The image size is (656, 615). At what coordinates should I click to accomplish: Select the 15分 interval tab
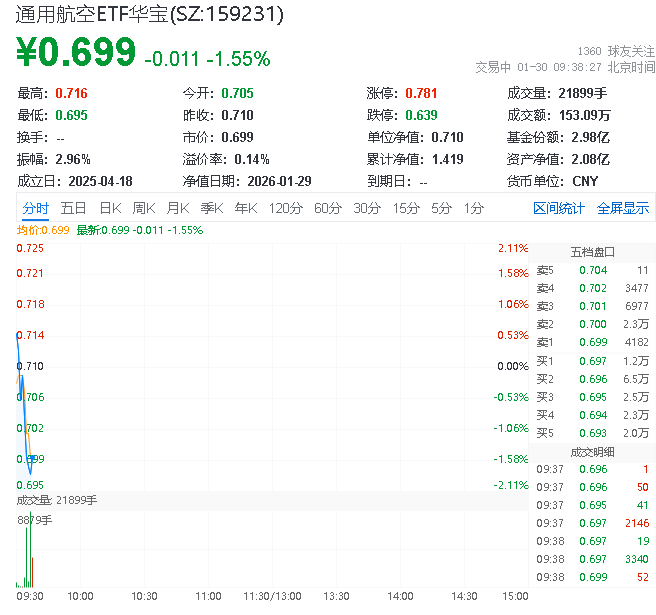(x=406, y=208)
